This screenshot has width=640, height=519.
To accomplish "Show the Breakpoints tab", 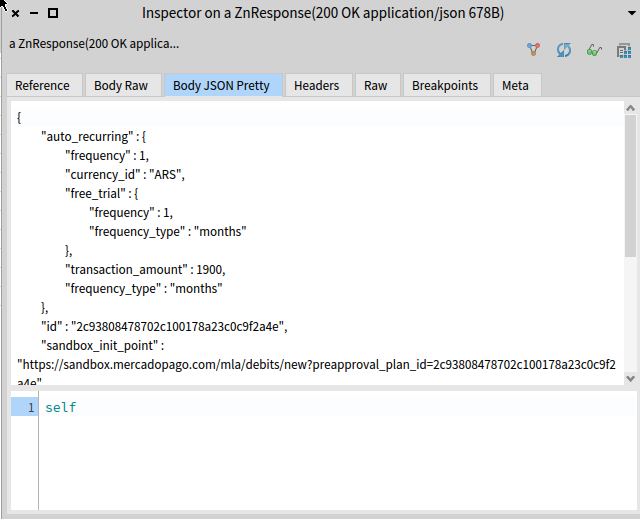I will pos(445,86).
